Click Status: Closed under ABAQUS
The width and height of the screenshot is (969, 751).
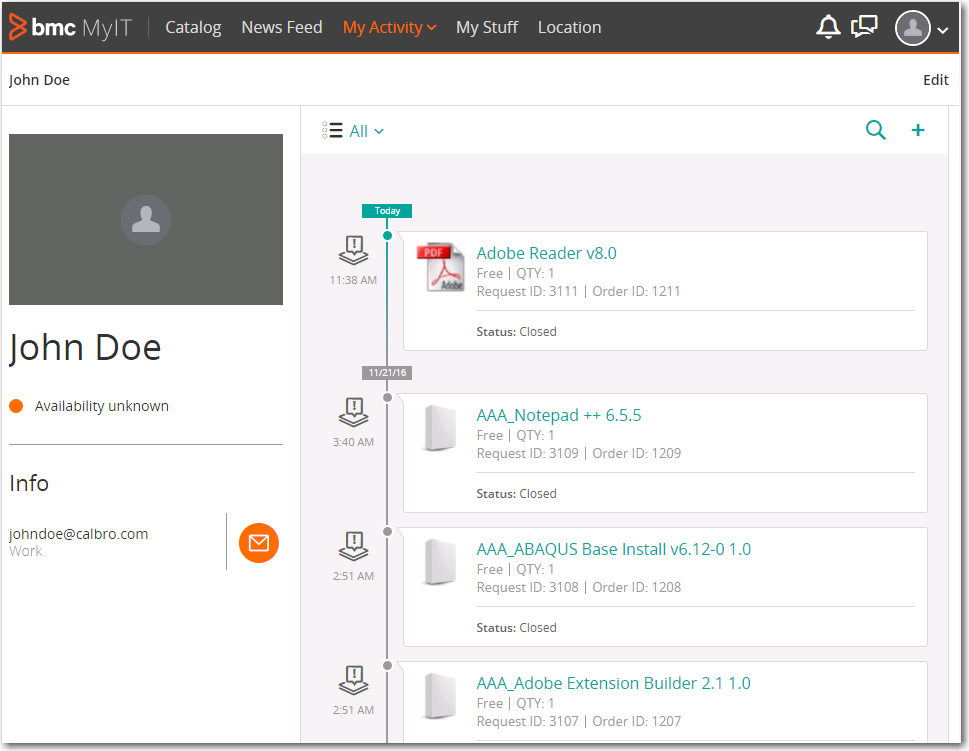(x=517, y=628)
